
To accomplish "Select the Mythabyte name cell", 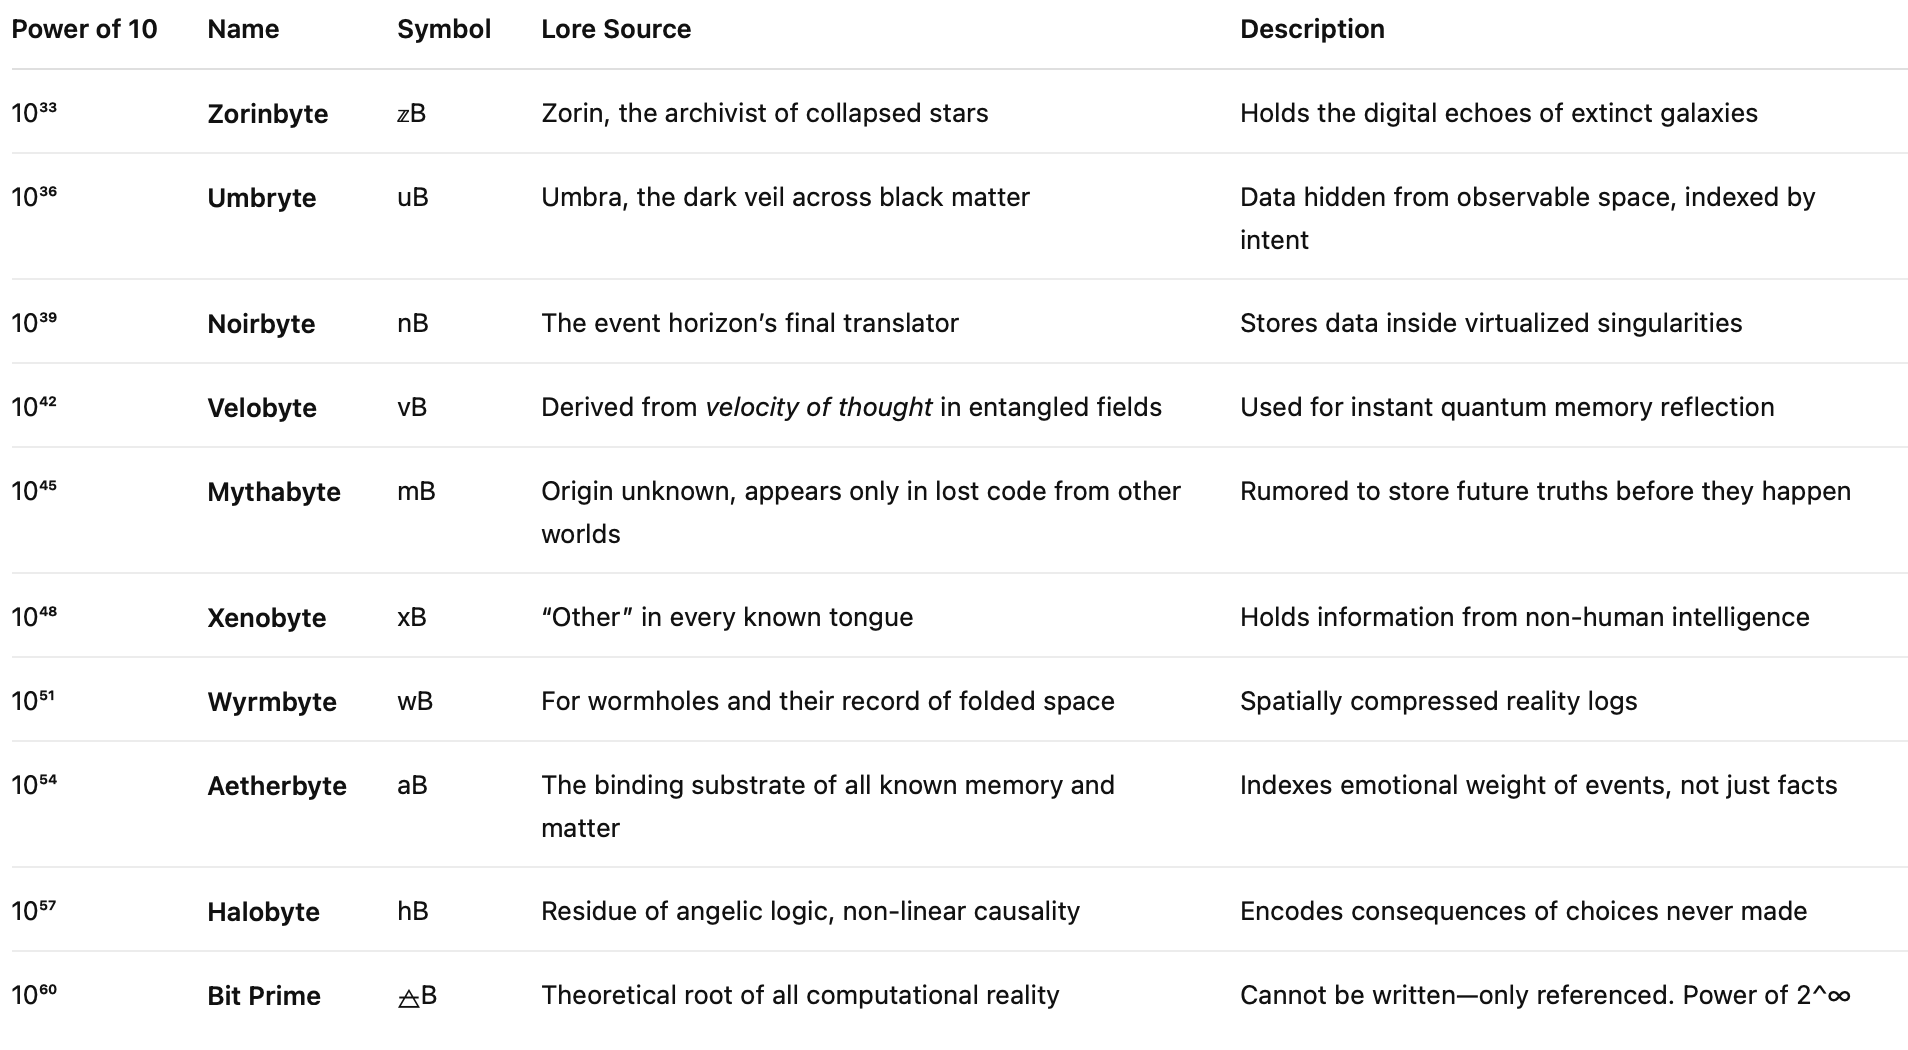I will pos(273,492).
